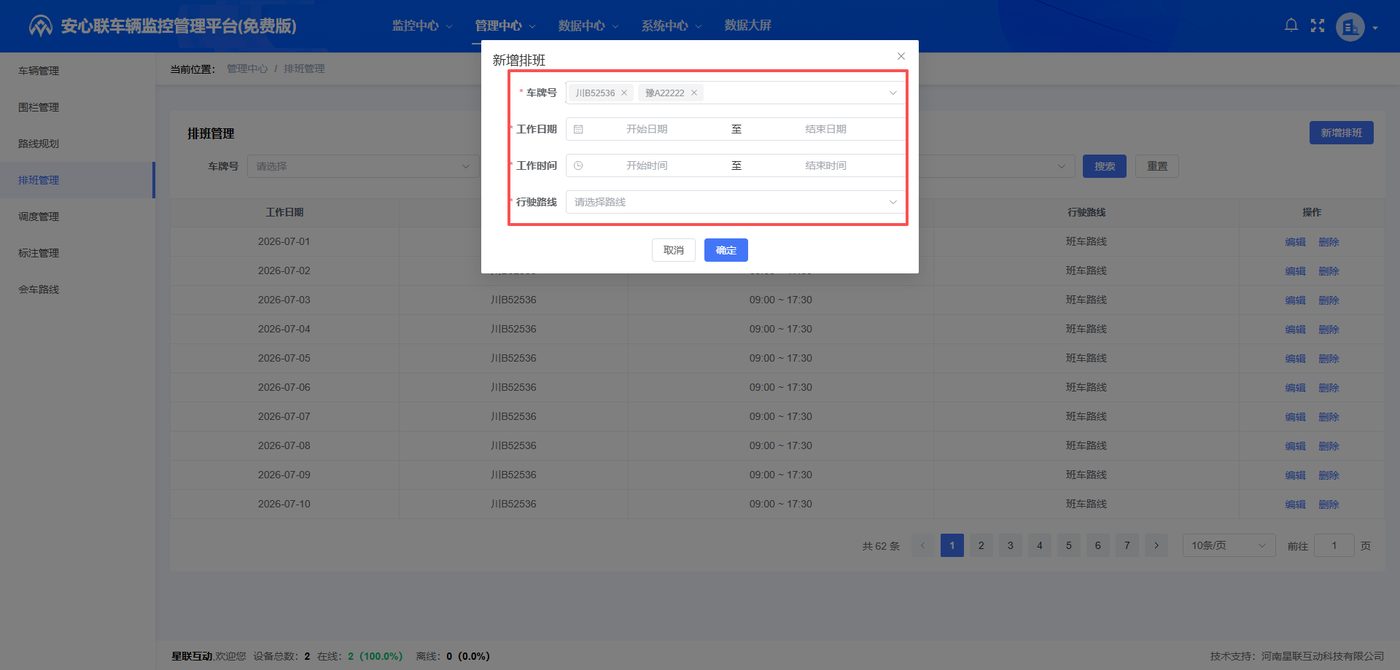Go to page 7 of the table

[x=1127, y=546]
